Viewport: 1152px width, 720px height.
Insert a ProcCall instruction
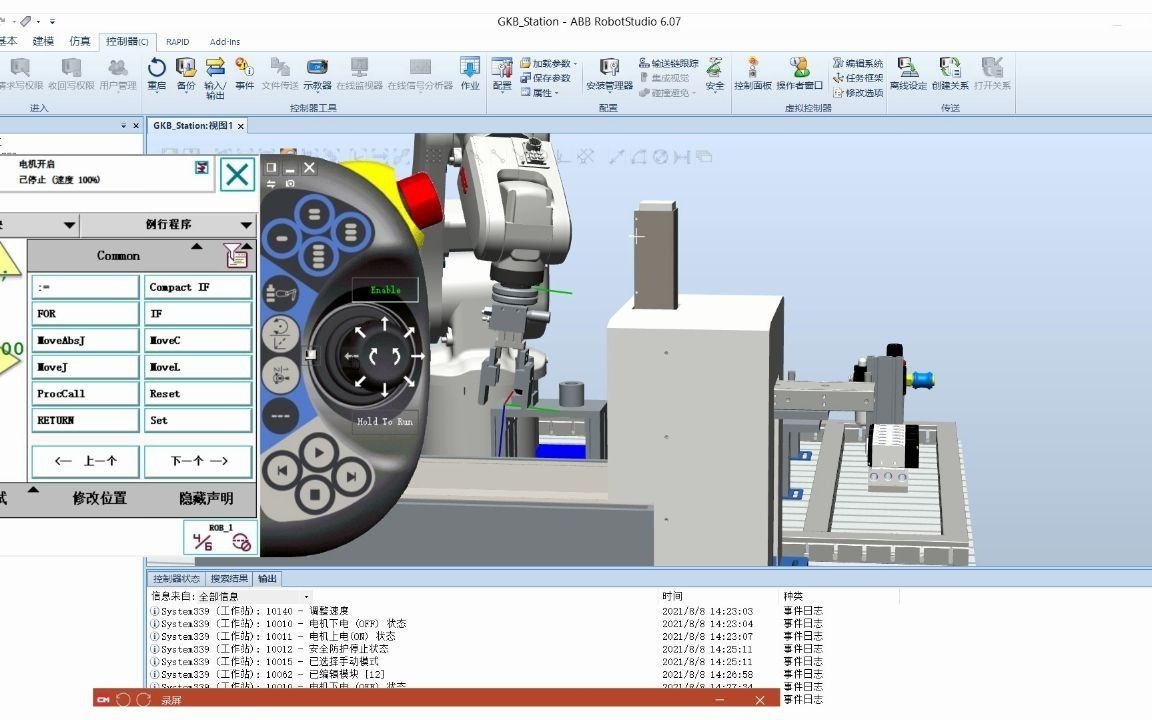pos(85,393)
